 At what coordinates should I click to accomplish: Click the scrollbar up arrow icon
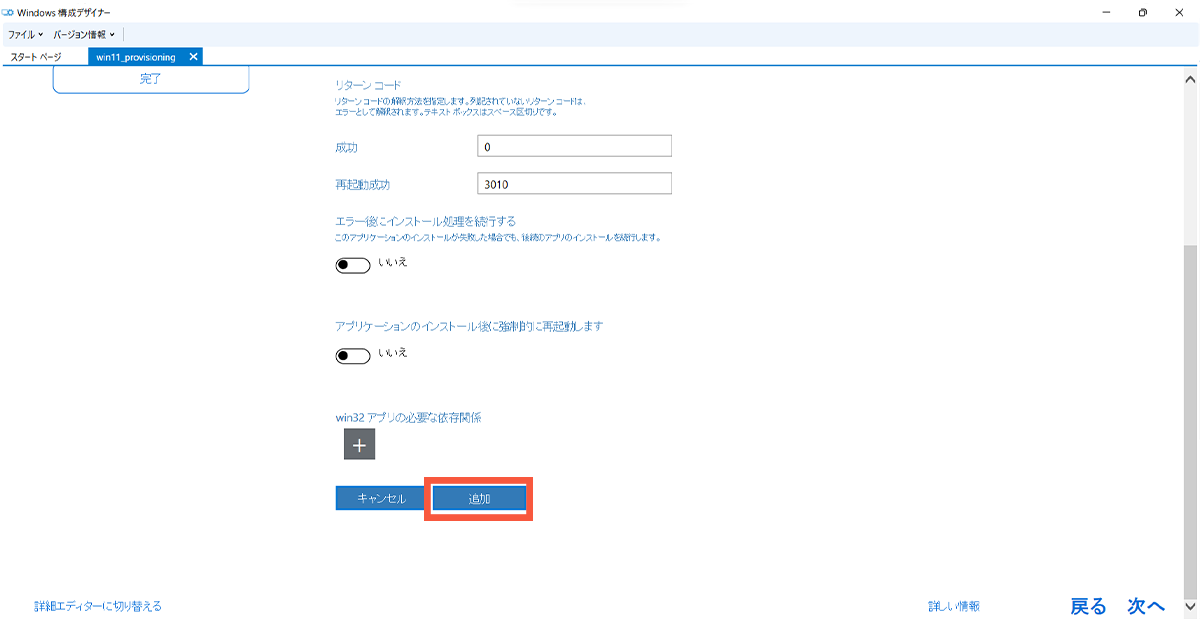1189,77
